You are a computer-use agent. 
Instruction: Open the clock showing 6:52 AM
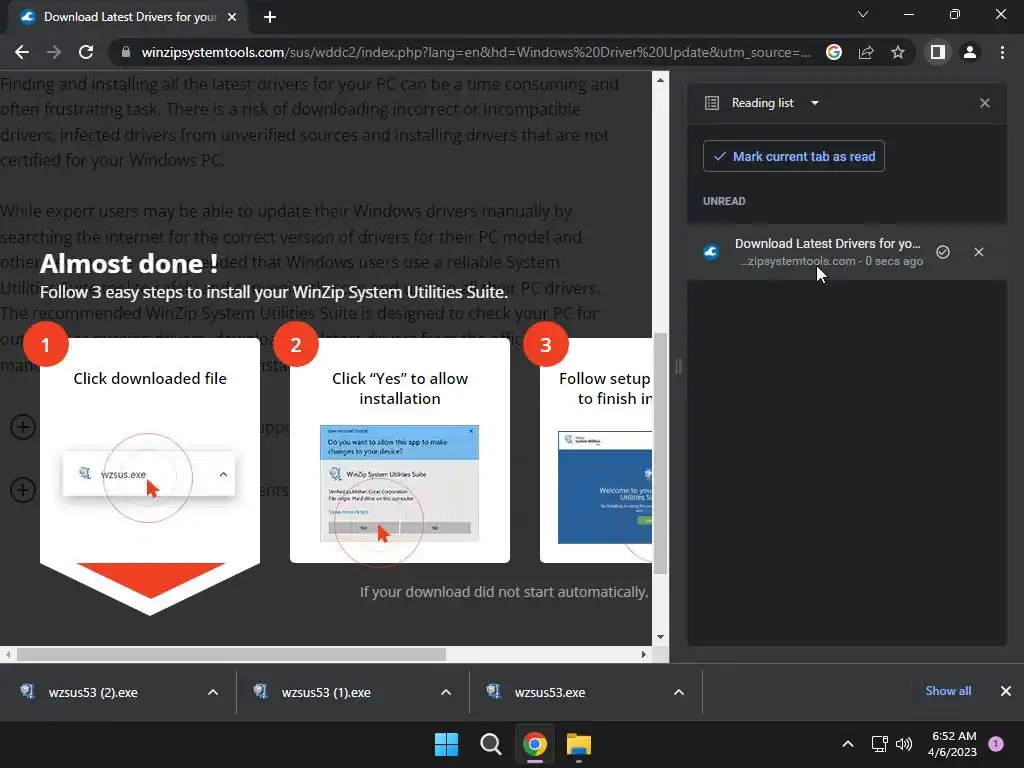click(x=952, y=744)
